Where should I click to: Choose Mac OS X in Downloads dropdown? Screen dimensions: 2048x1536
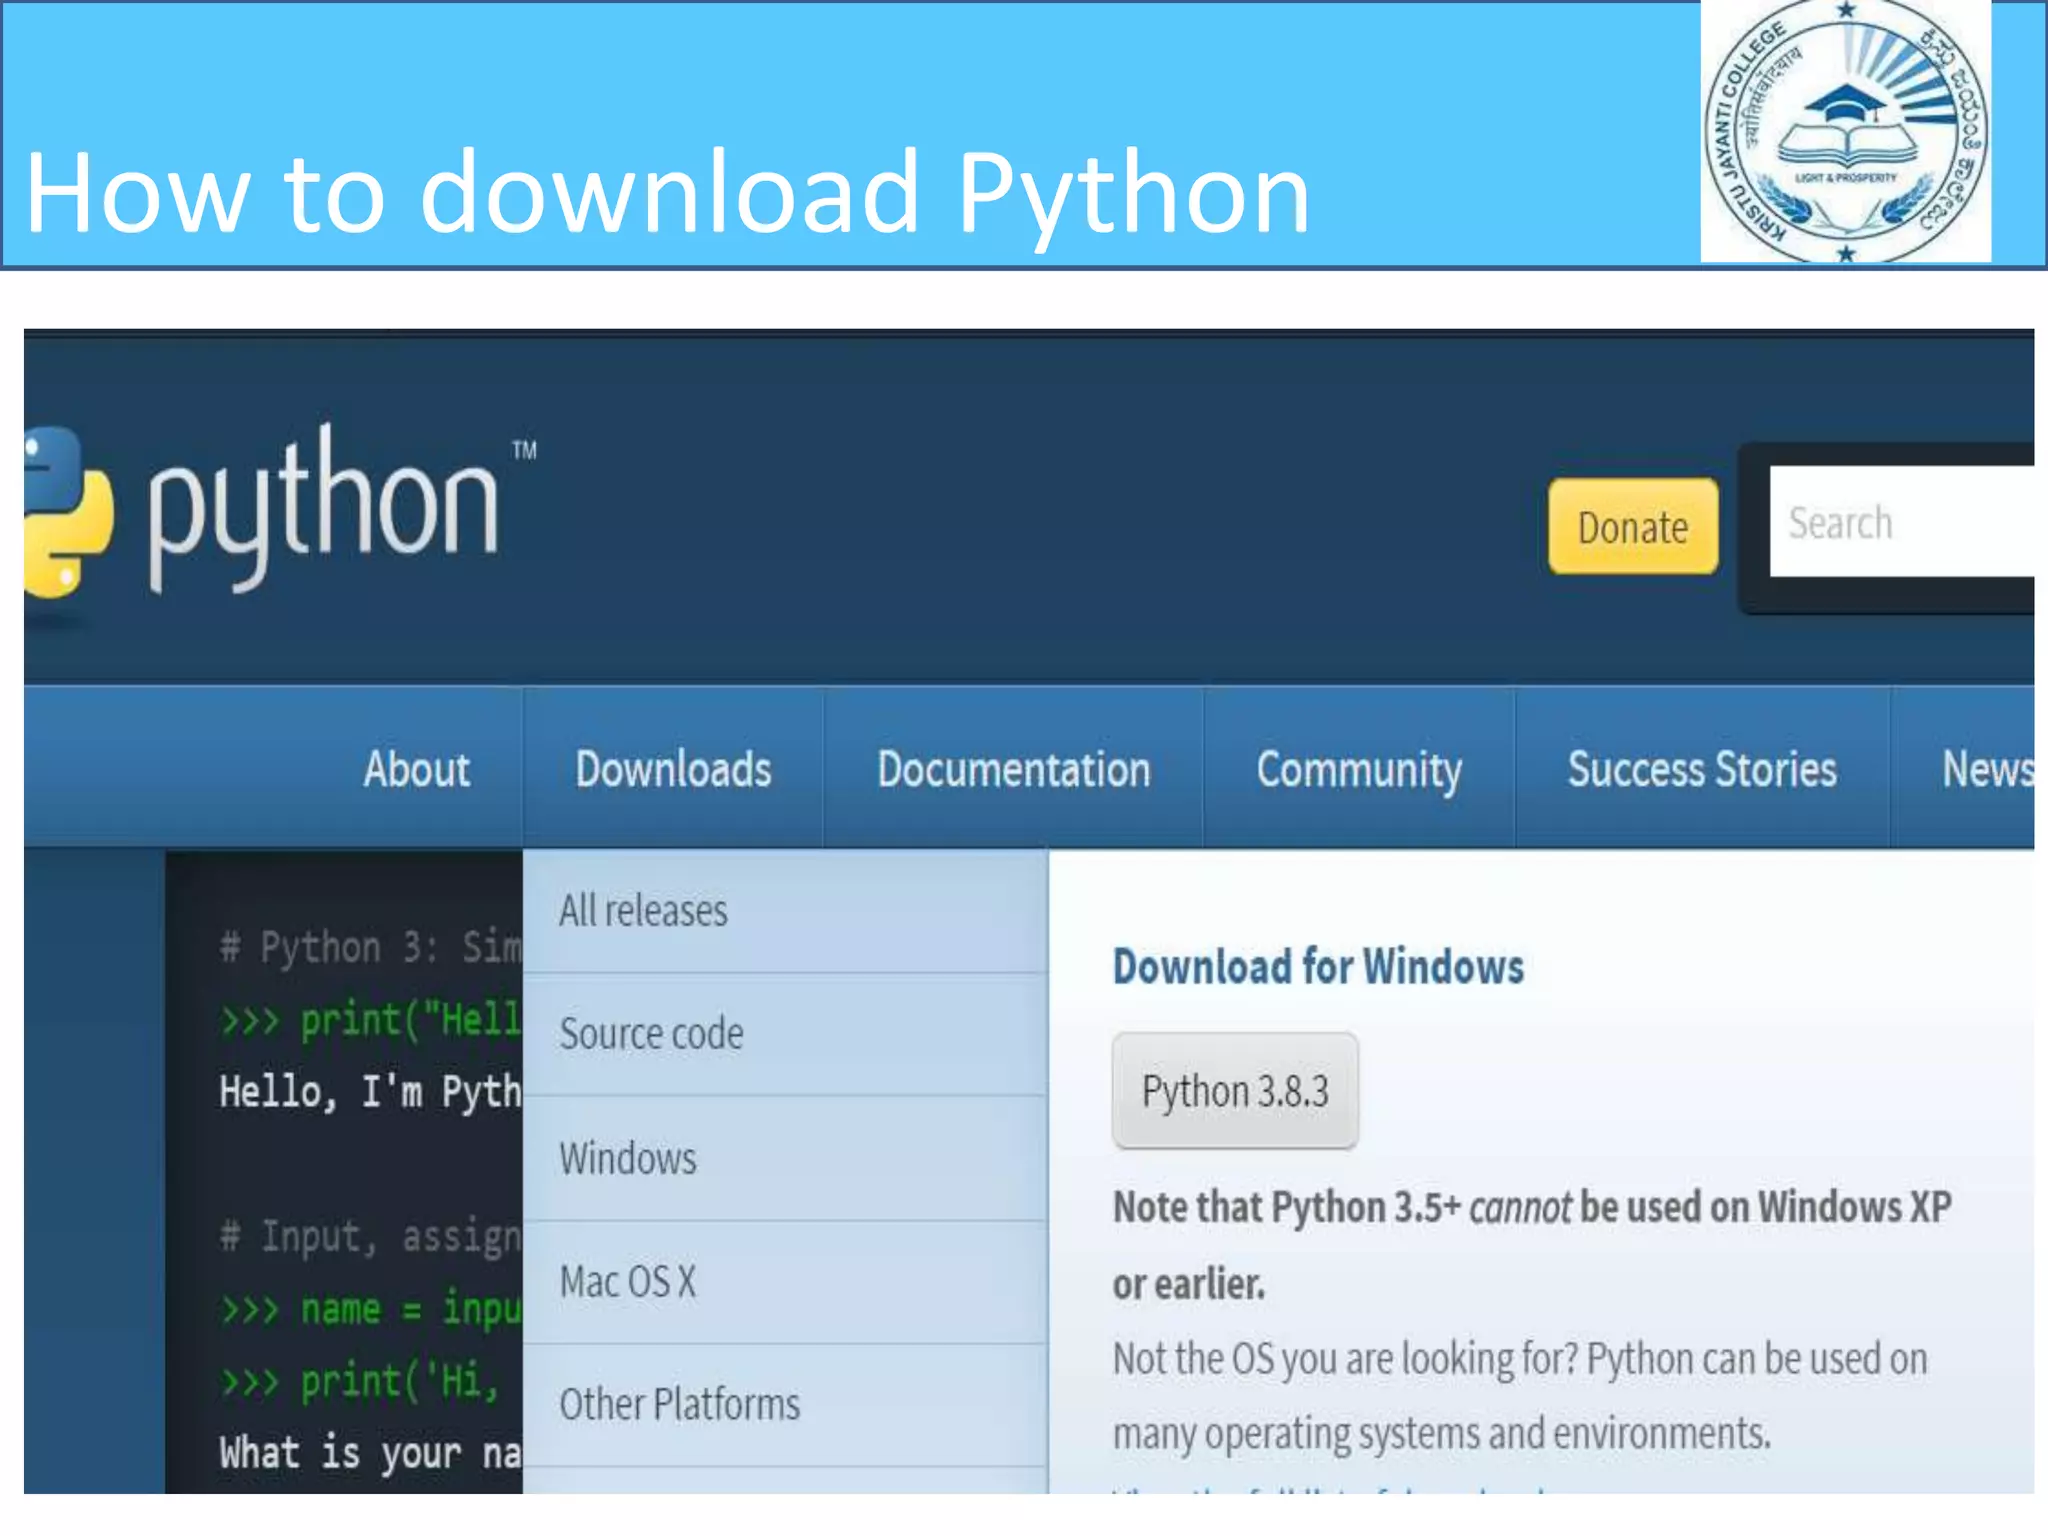(785, 1282)
